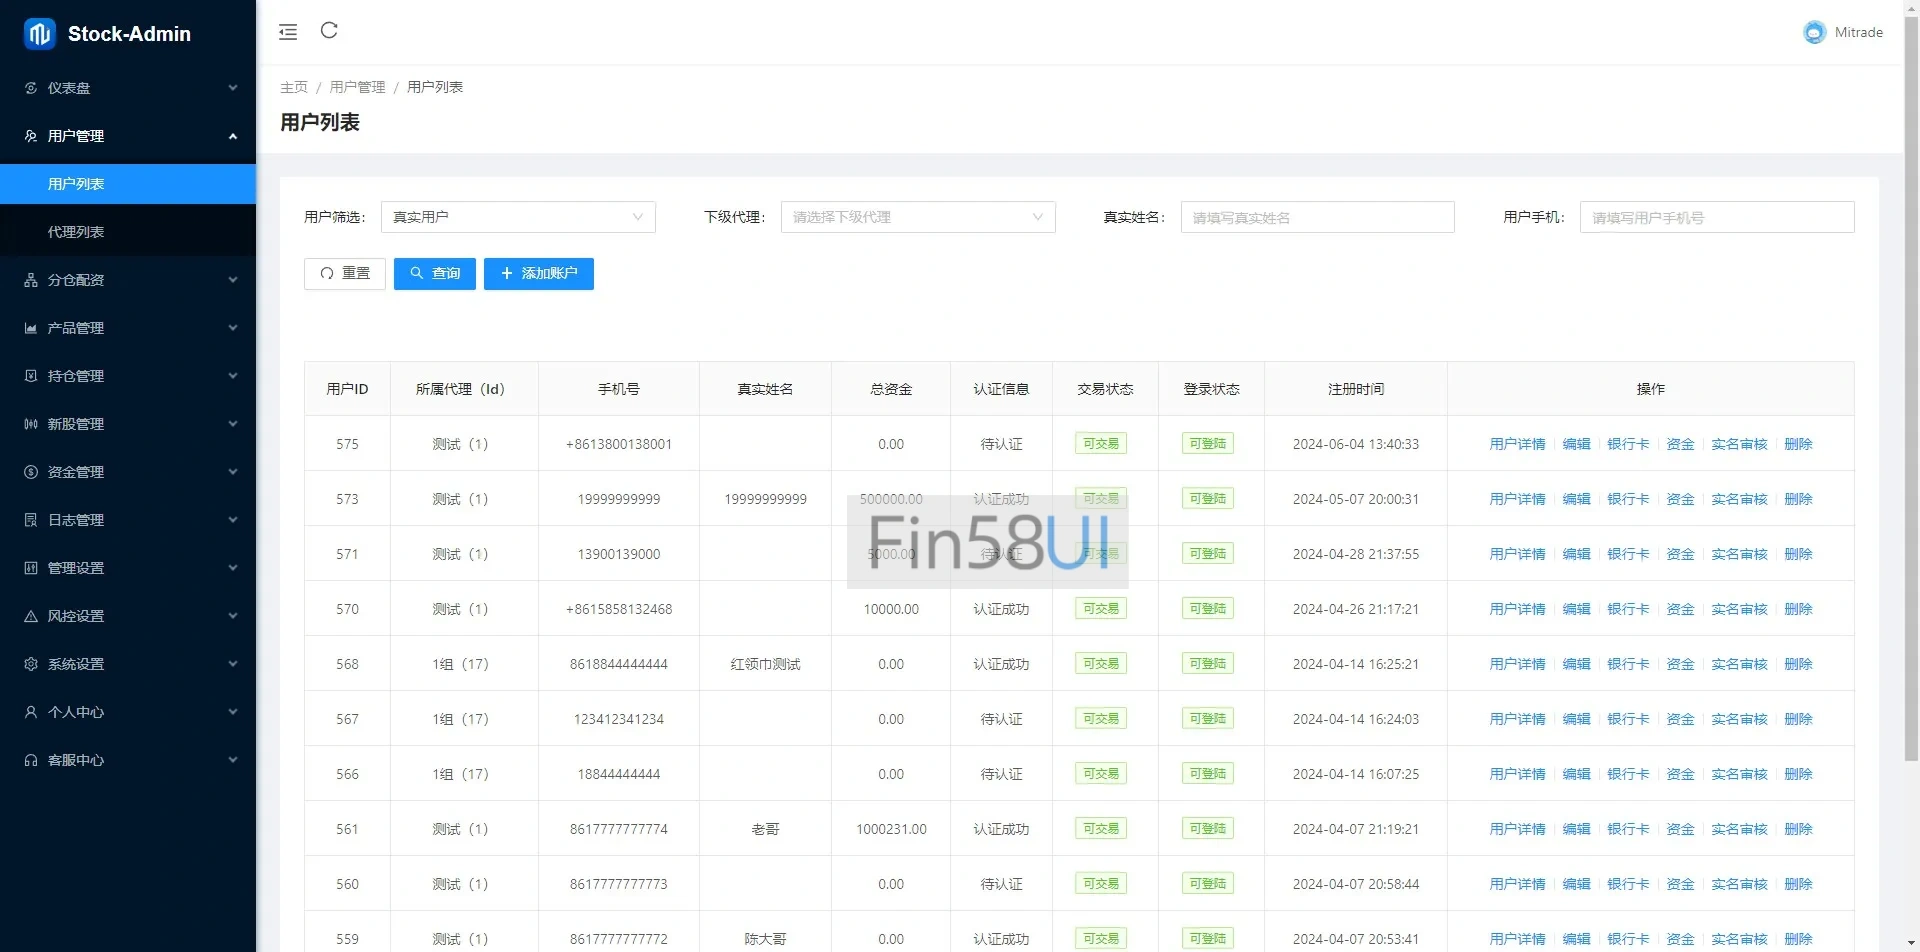
Task: Expand the 产品管理 sidebar menu
Action: 128,328
